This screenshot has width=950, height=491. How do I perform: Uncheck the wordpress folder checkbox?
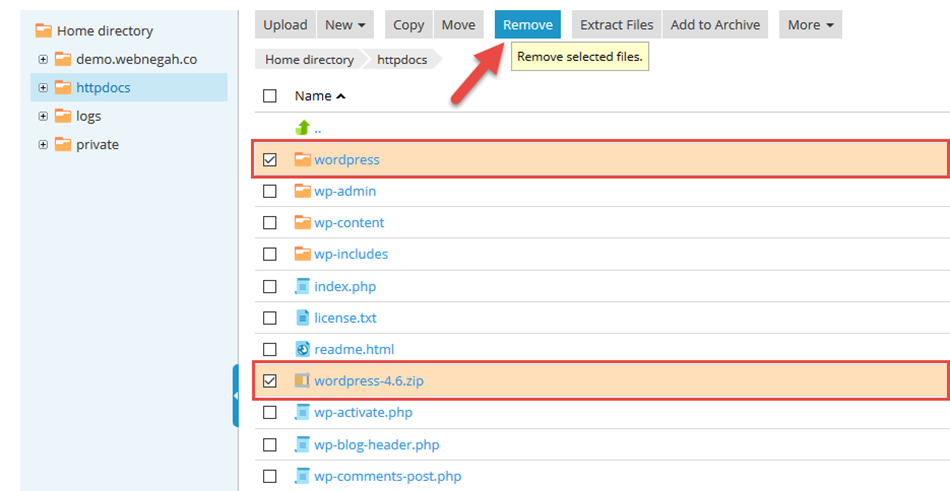coord(269,160)
